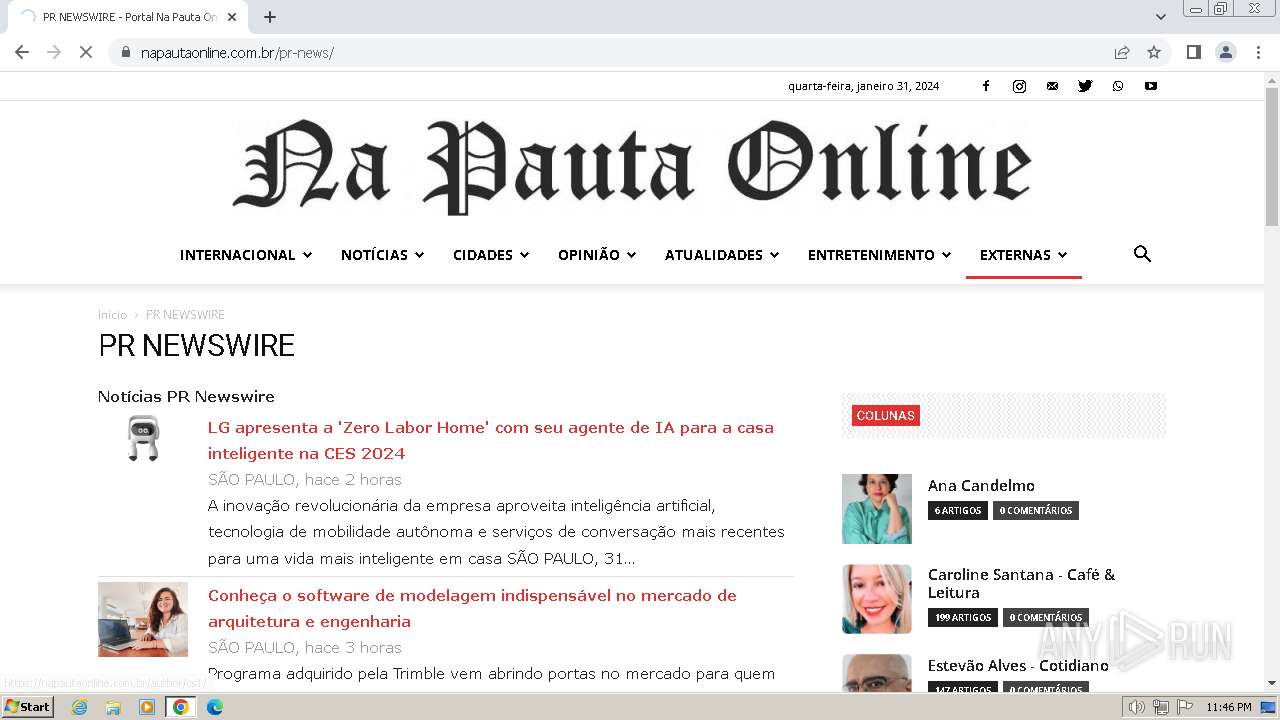This screenshot has width=1280, height=720.
Task: Click the site search magnifier icon
Action: pyautogui.click(x=1142, y=254)
